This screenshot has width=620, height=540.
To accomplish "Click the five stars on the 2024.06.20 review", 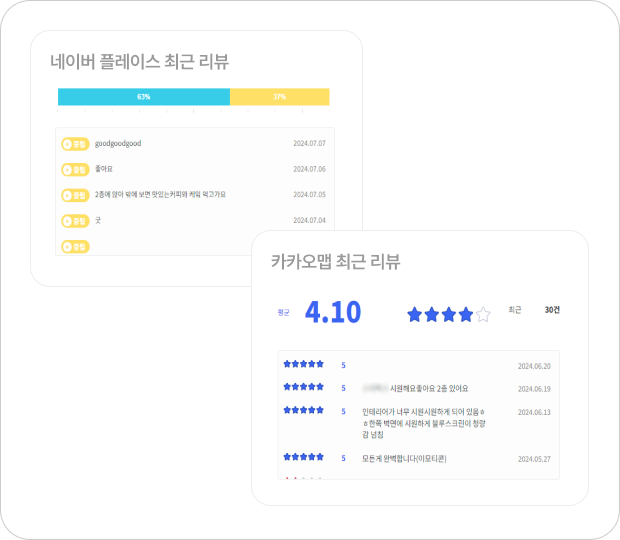I will click(303, 364).
